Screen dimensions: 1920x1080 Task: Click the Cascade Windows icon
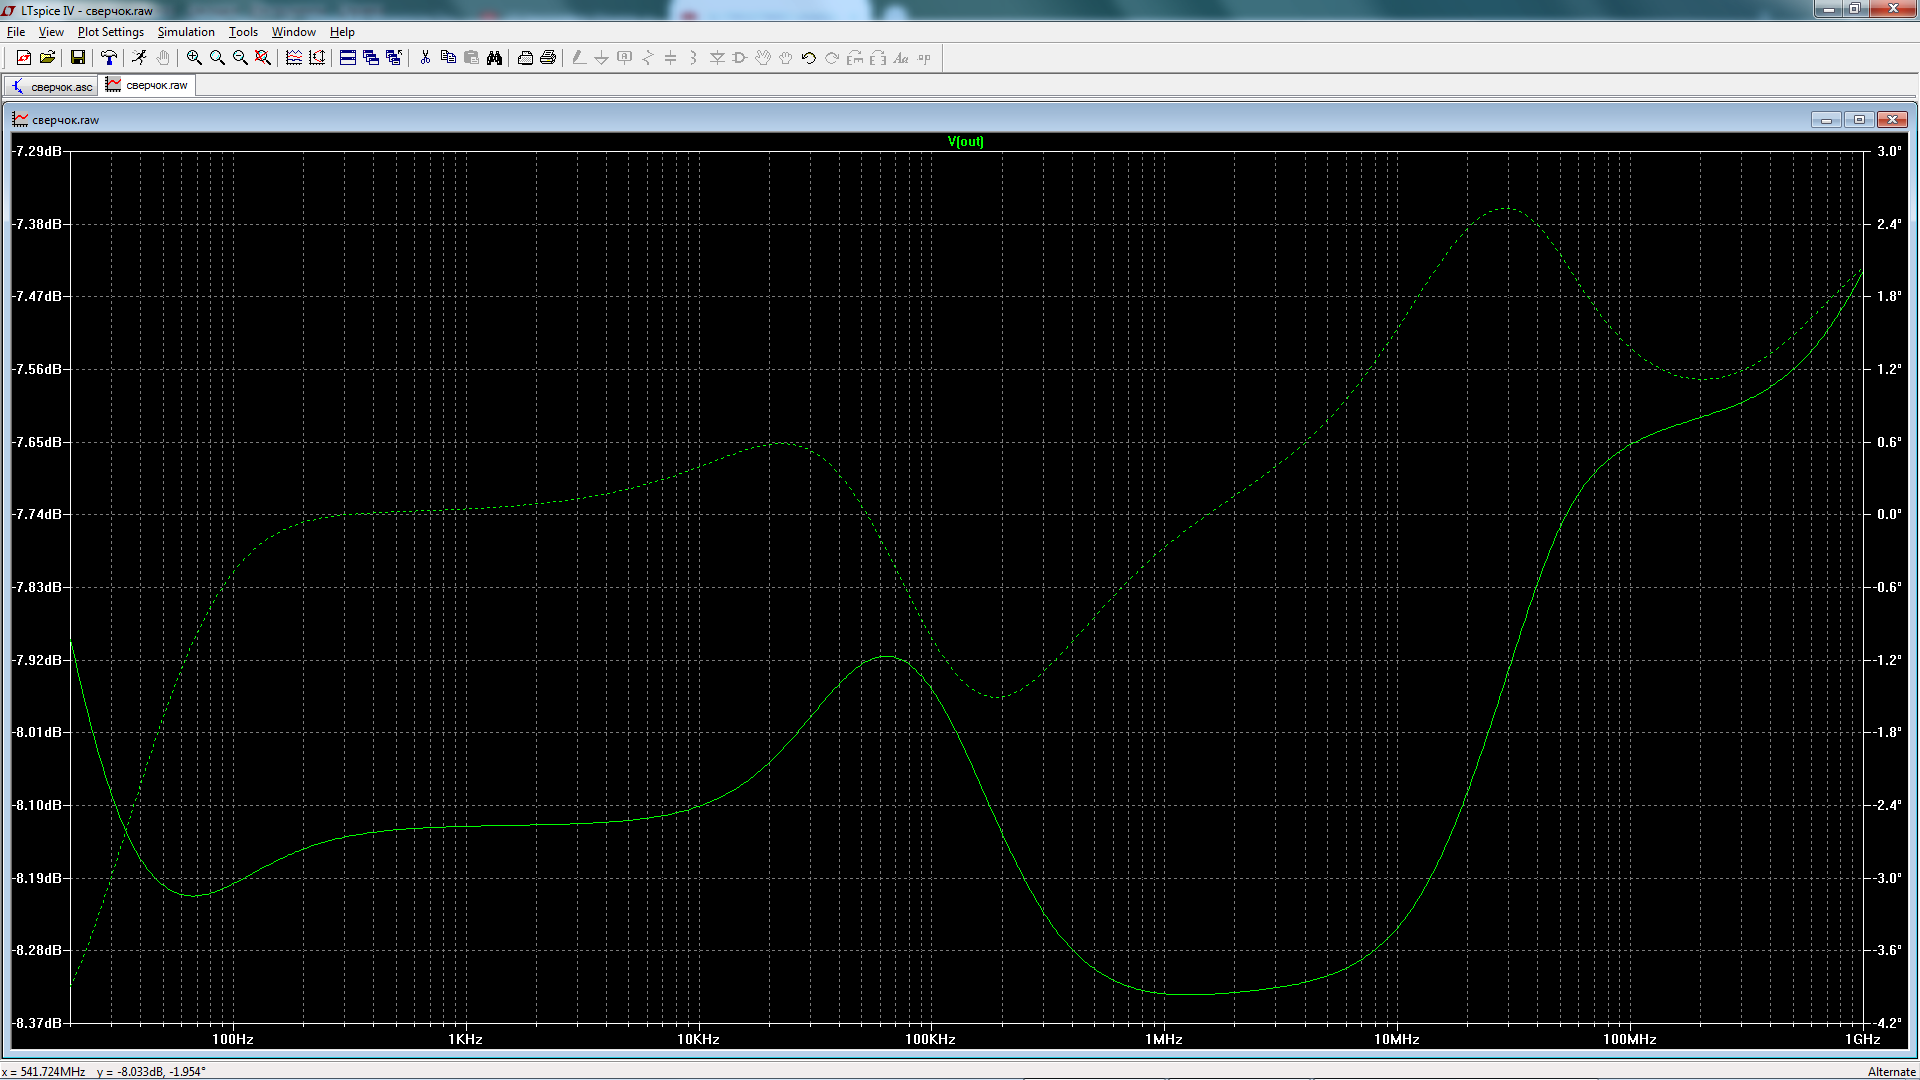tap(371, 58)
